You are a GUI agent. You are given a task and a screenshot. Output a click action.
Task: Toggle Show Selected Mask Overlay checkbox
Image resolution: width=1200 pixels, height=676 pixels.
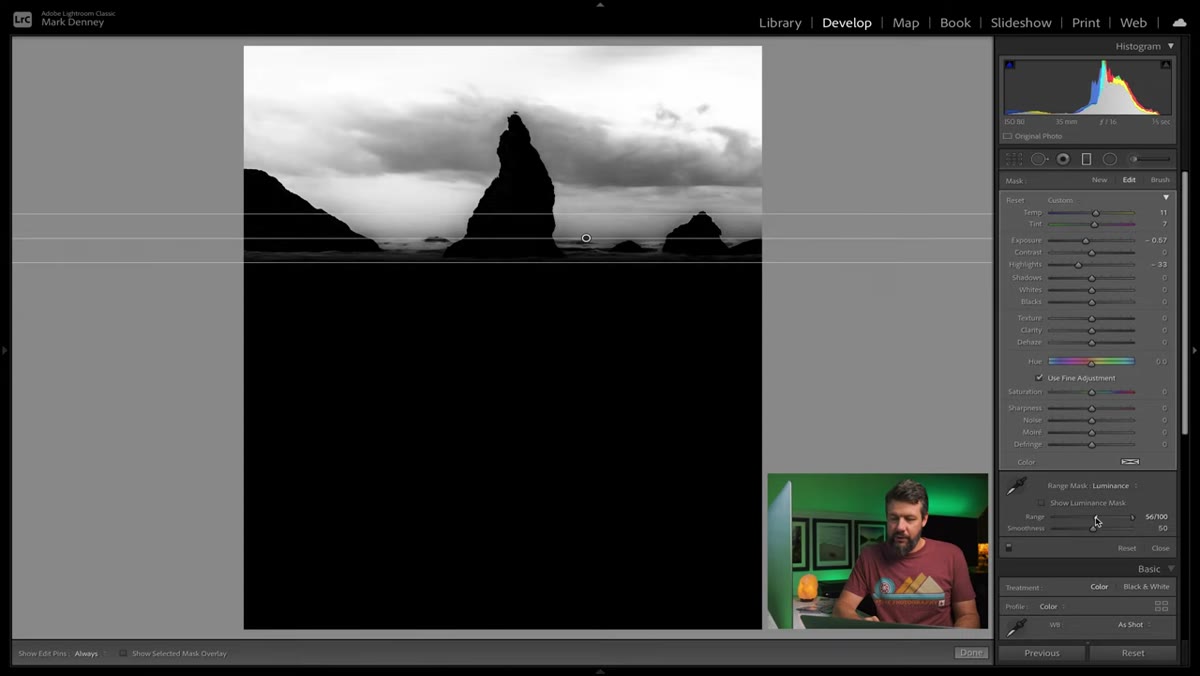point(123,654)
